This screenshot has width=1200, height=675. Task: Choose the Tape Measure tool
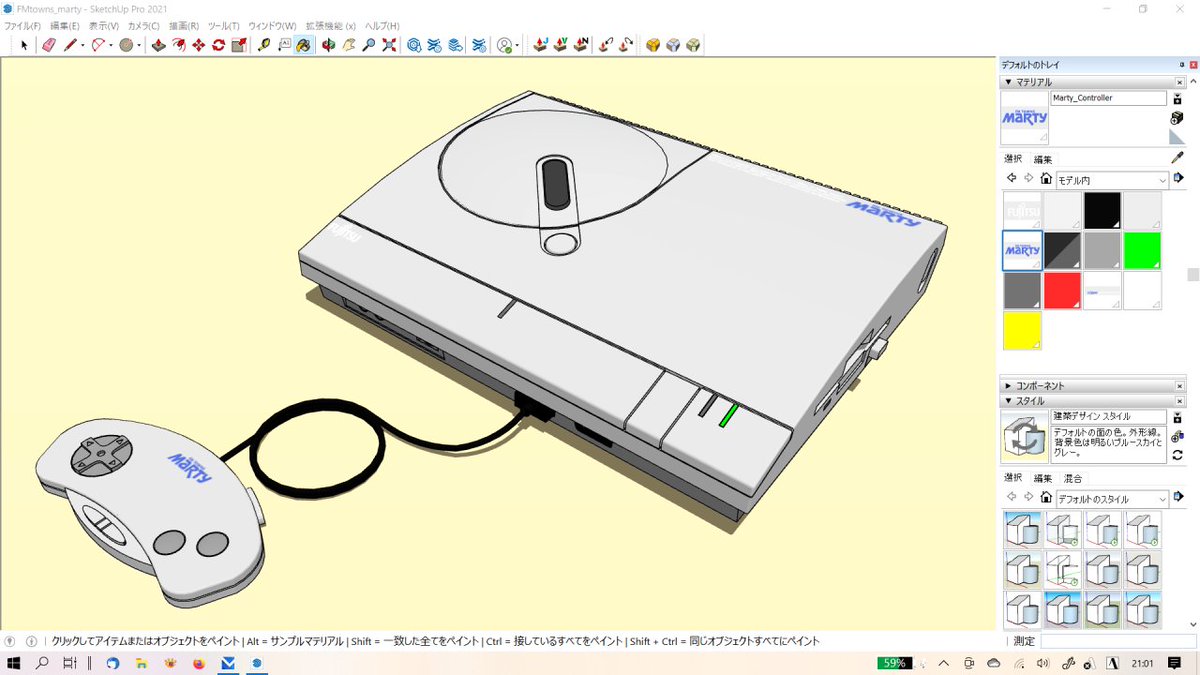tap(264, 45)
